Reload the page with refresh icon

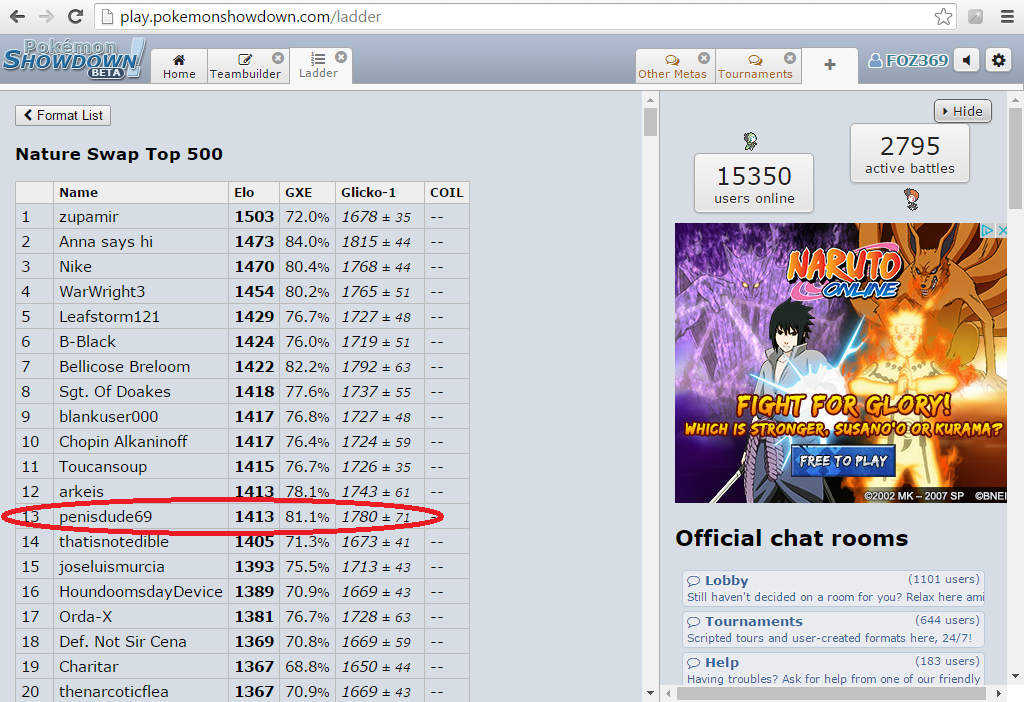click(x=75, y=16)
